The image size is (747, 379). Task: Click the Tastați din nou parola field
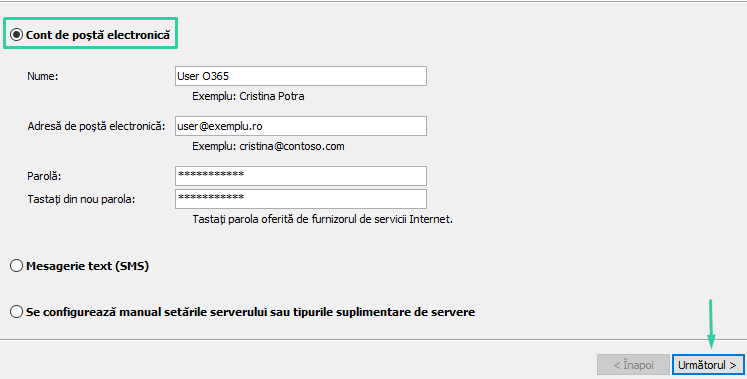pyautogui.click(x=301, y=199)
